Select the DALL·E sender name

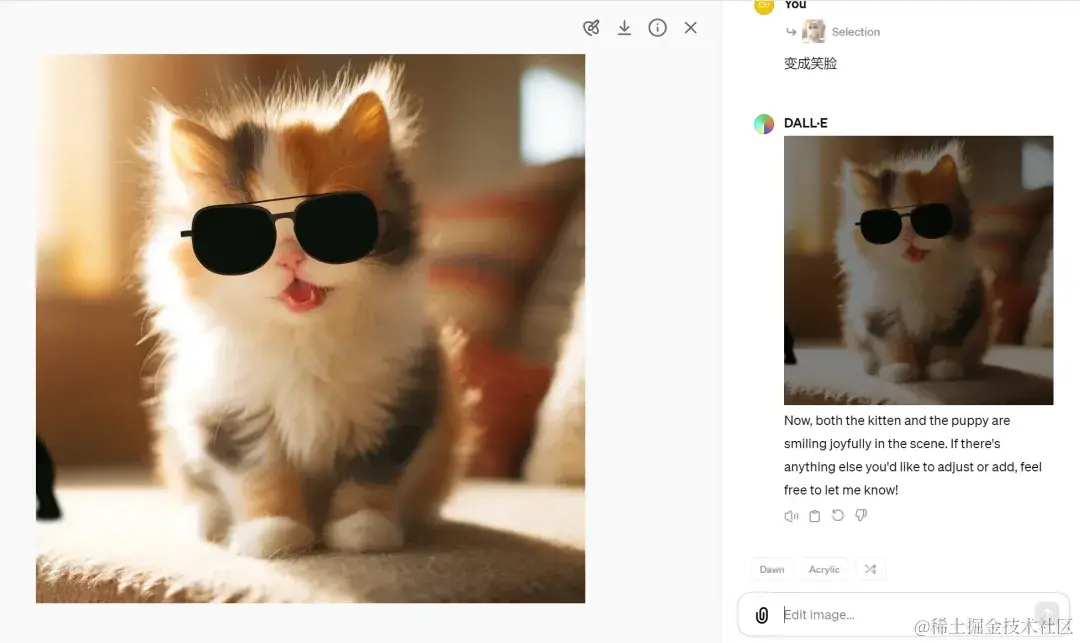pos(805,123)
